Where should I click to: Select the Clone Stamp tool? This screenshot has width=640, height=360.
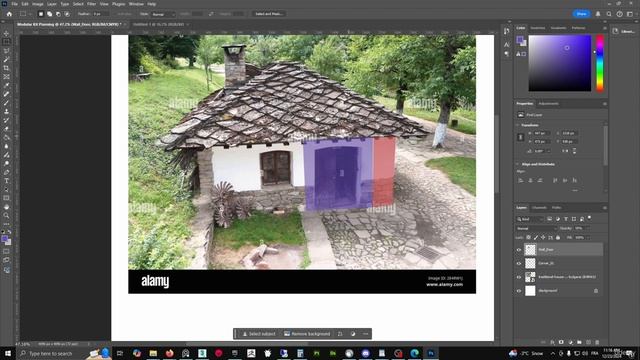coord(6,111)
